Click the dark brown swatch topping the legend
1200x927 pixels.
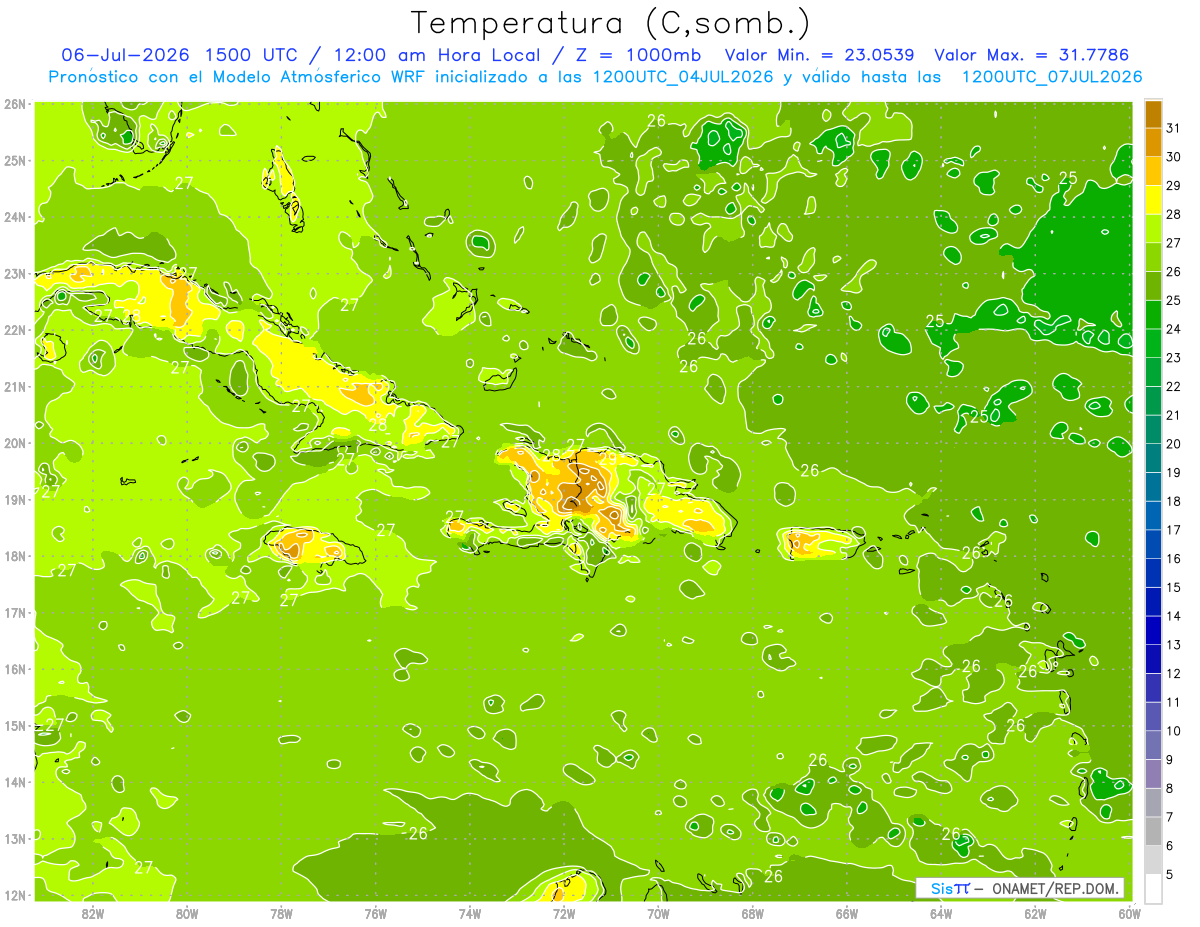click(1154, 115)
